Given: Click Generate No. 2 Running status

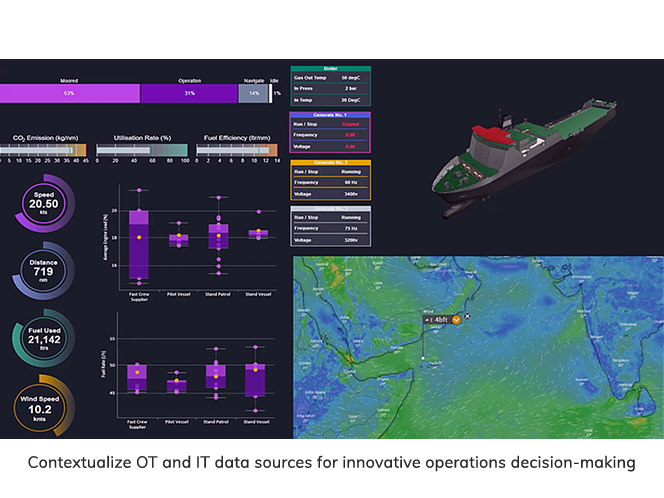Looking at the screenshot, I should pos(349,172).
